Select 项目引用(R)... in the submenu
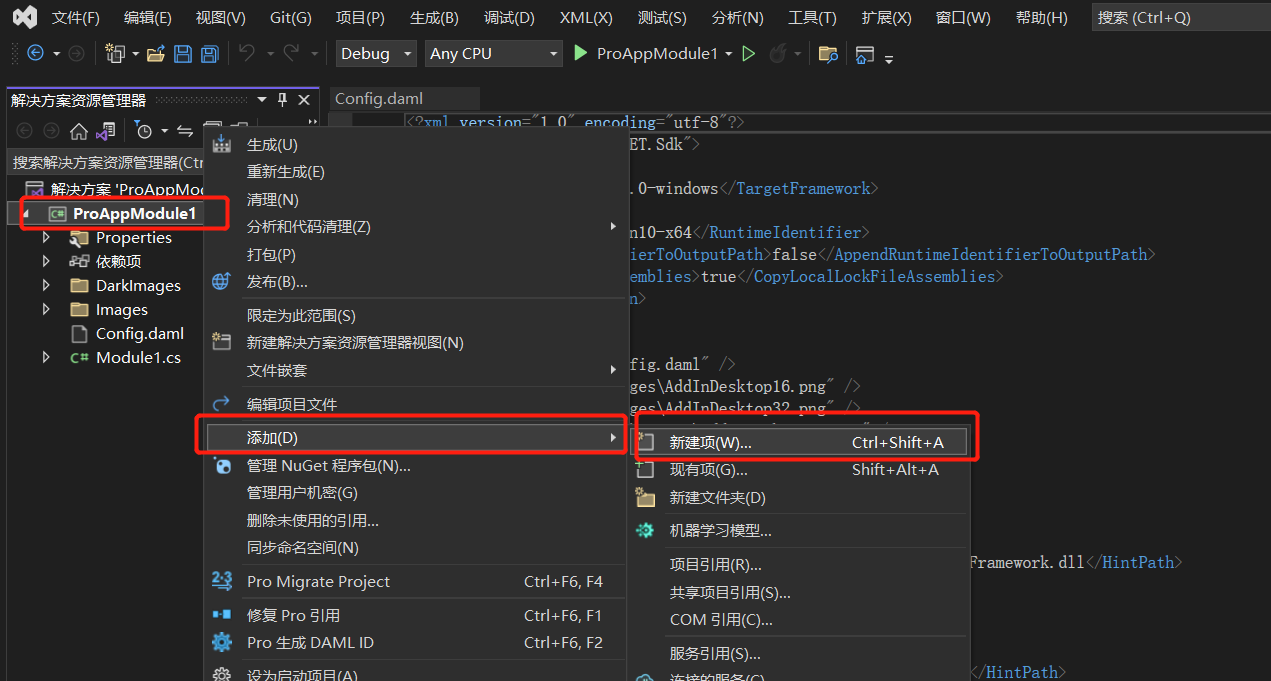Image resolution: width=1271 pixels, height=681 pixels. click(716, 565)
